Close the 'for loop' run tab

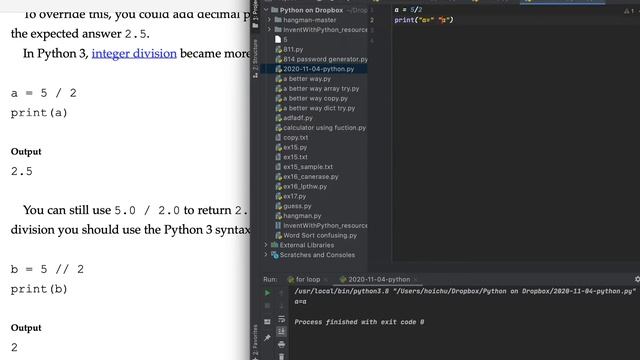click(x=326, y=280)
